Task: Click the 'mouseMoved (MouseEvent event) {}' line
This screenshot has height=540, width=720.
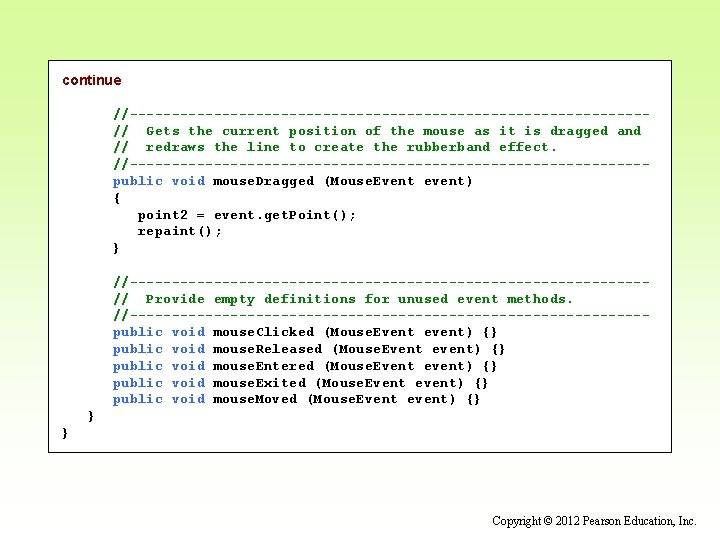Action: pos(296,399)
